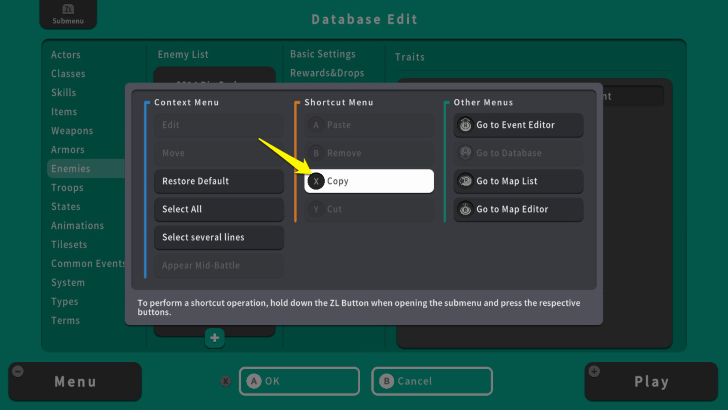The width and height of the screenshot is (728, 410).
Task: Open the Actors database category
Action: pos(66,54)
